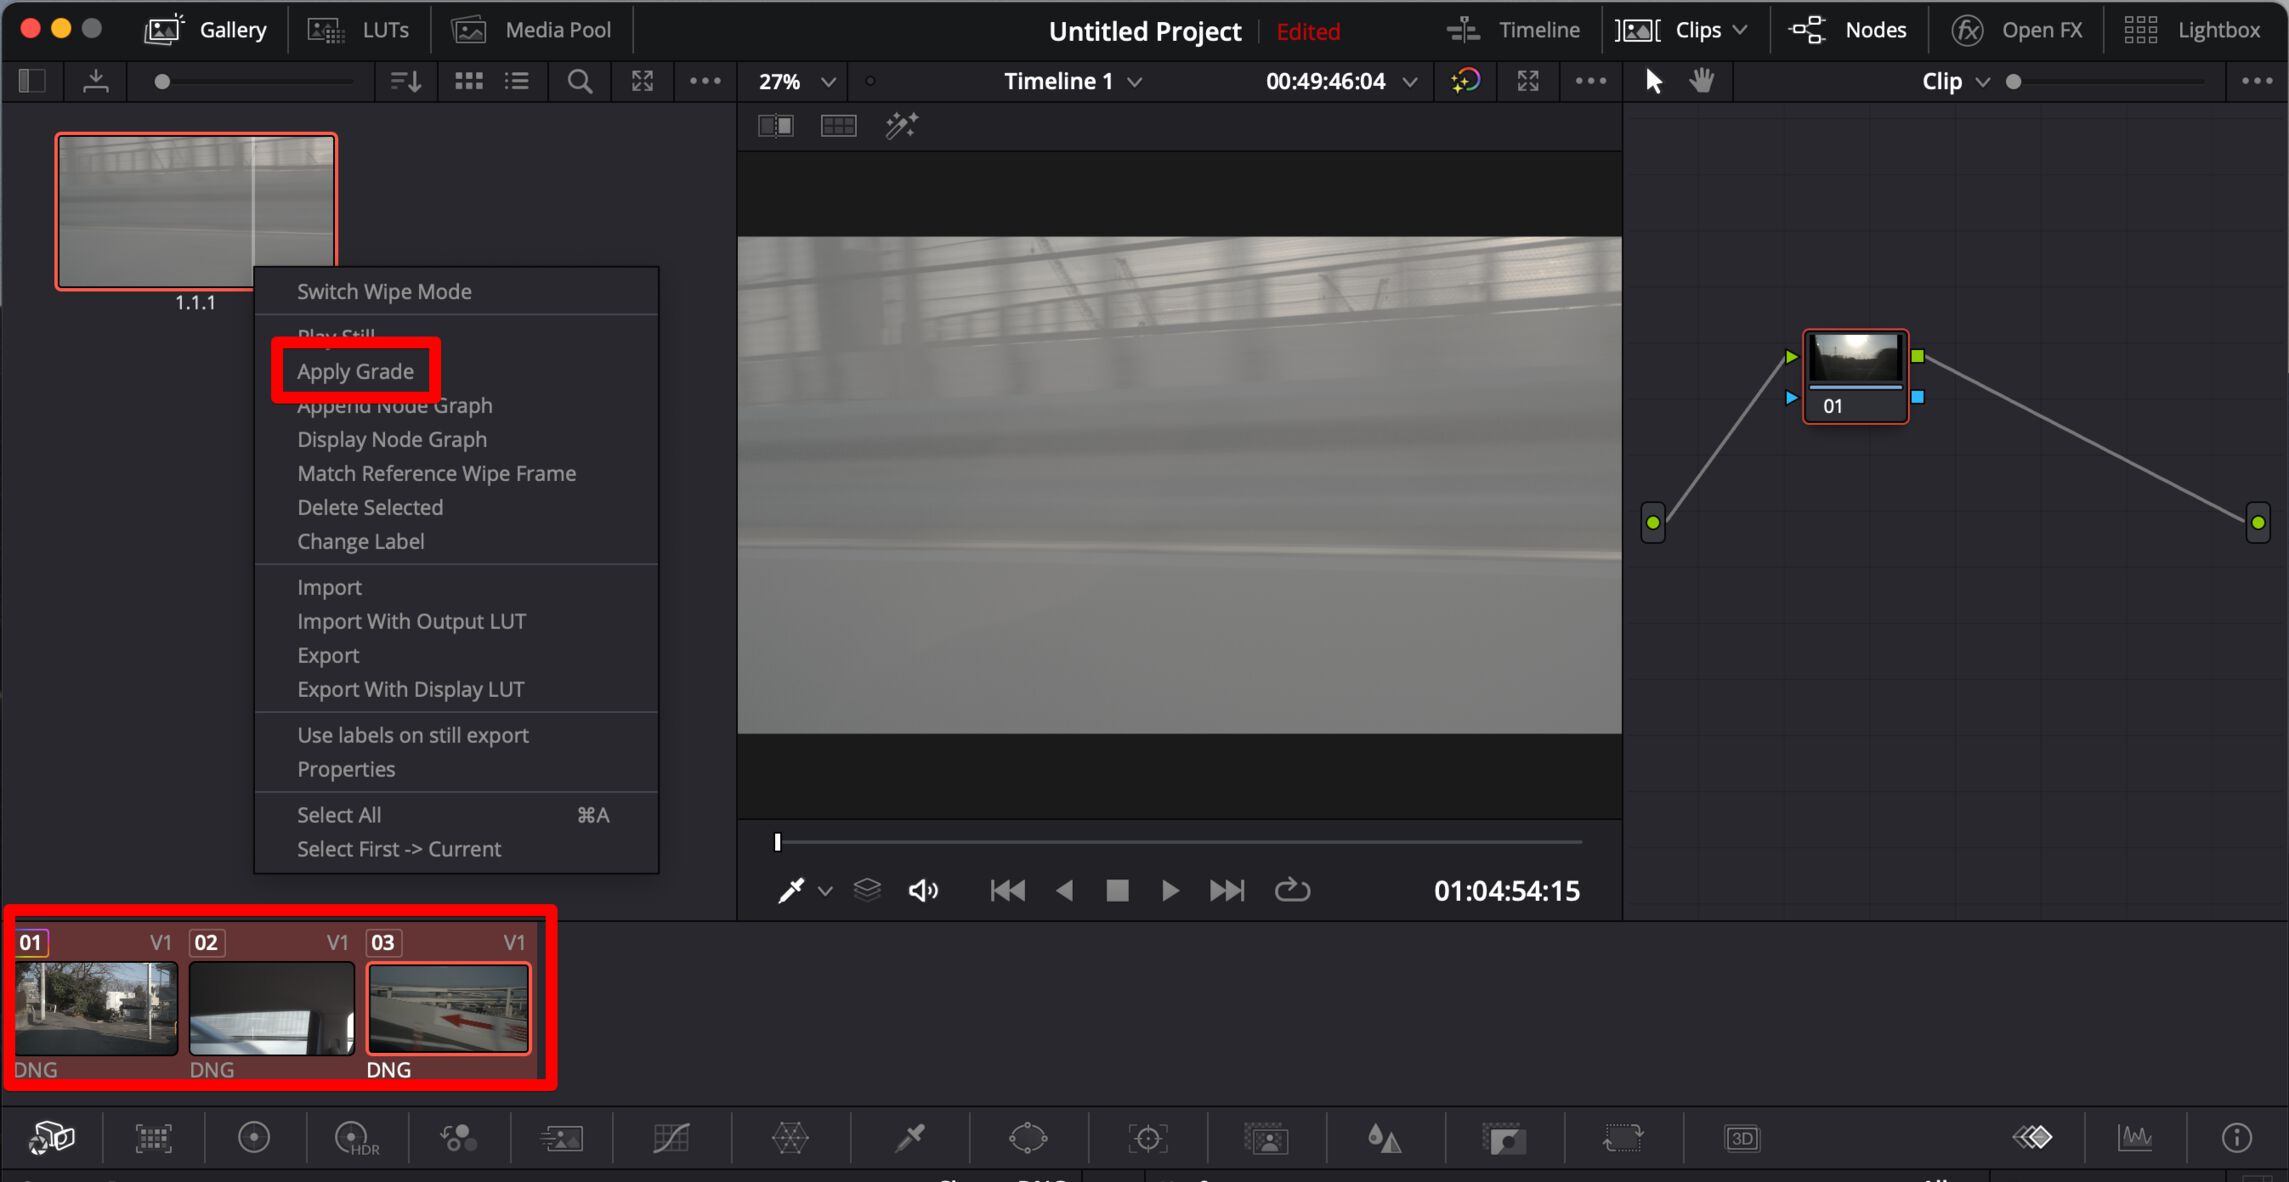
Task: Choose Apply Grade from context menu
Action: (x=355, y=371)
